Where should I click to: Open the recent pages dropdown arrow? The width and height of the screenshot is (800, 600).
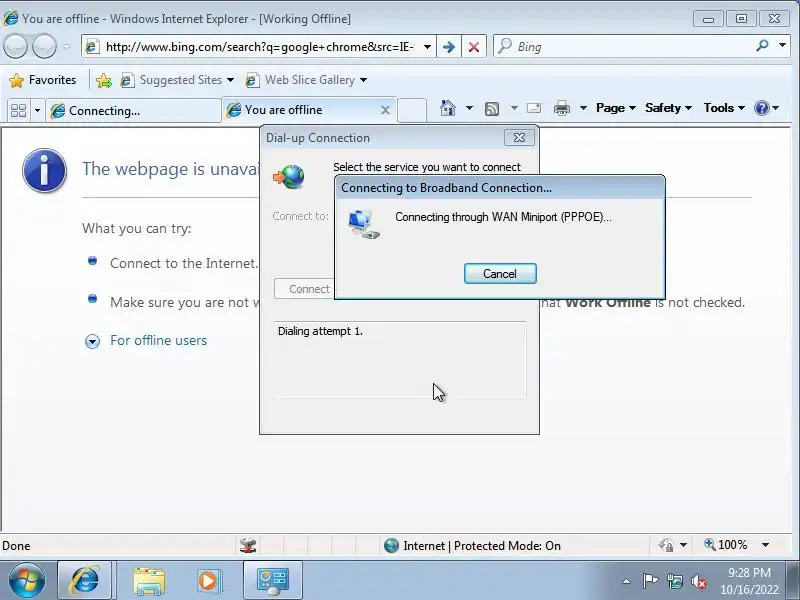click(67, 47)
